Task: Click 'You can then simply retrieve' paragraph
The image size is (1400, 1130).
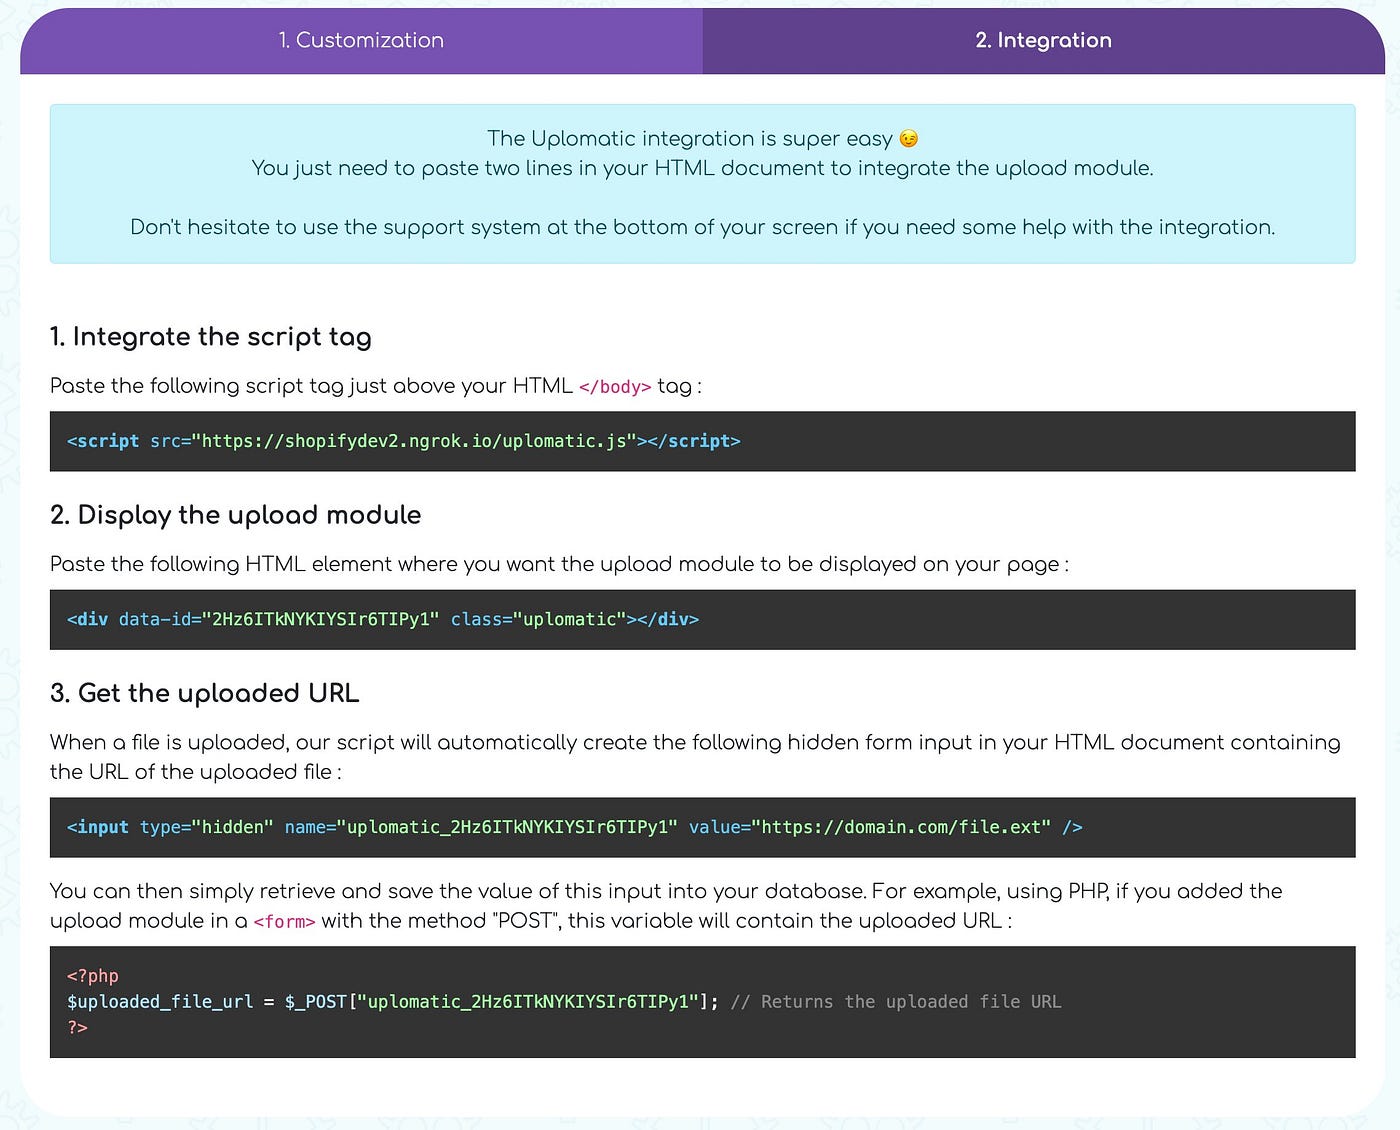Action: tap(666, 906)
